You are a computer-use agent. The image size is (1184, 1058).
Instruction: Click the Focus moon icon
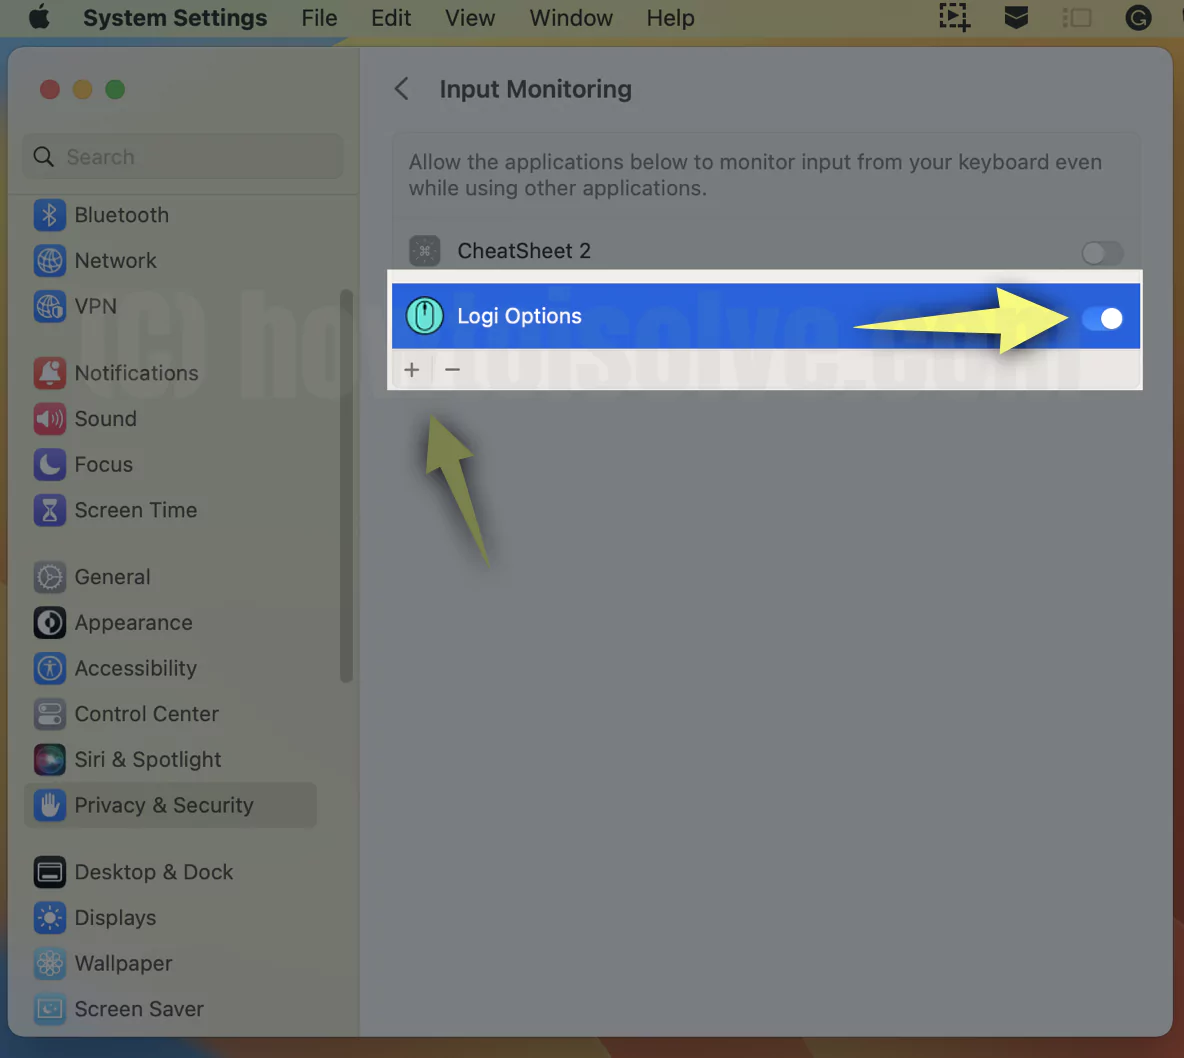click(x=50, y=464)
